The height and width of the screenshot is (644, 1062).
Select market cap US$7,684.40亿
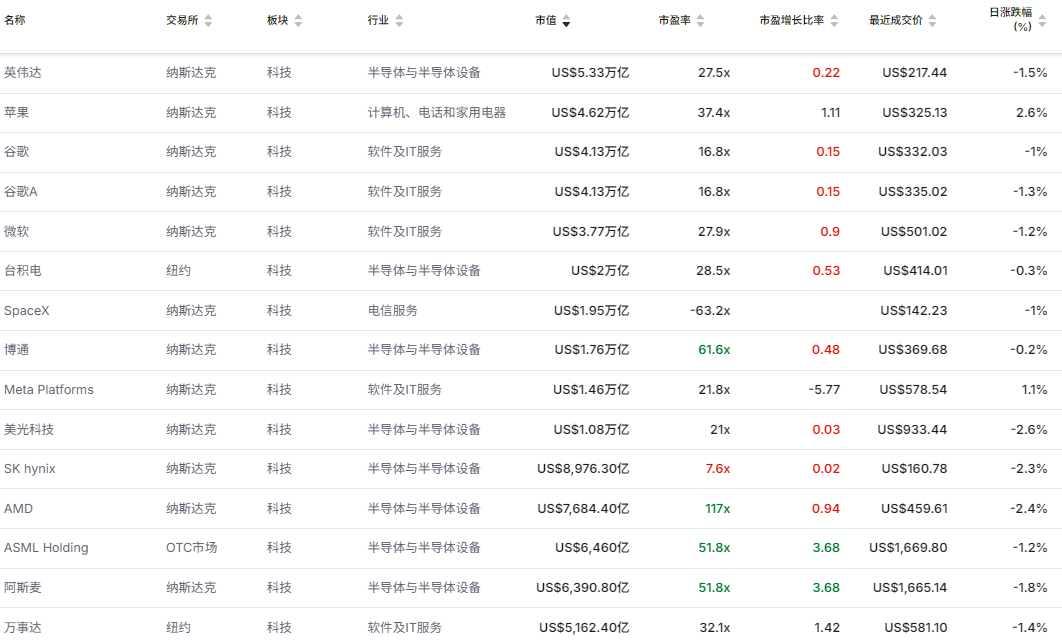click(x=583, y=509)
